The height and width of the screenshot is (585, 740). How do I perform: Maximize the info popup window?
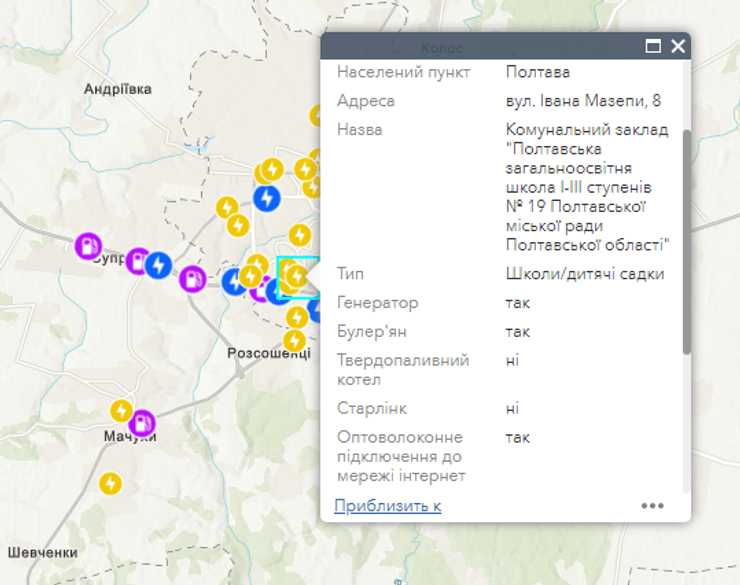click(x=653, y=46)
